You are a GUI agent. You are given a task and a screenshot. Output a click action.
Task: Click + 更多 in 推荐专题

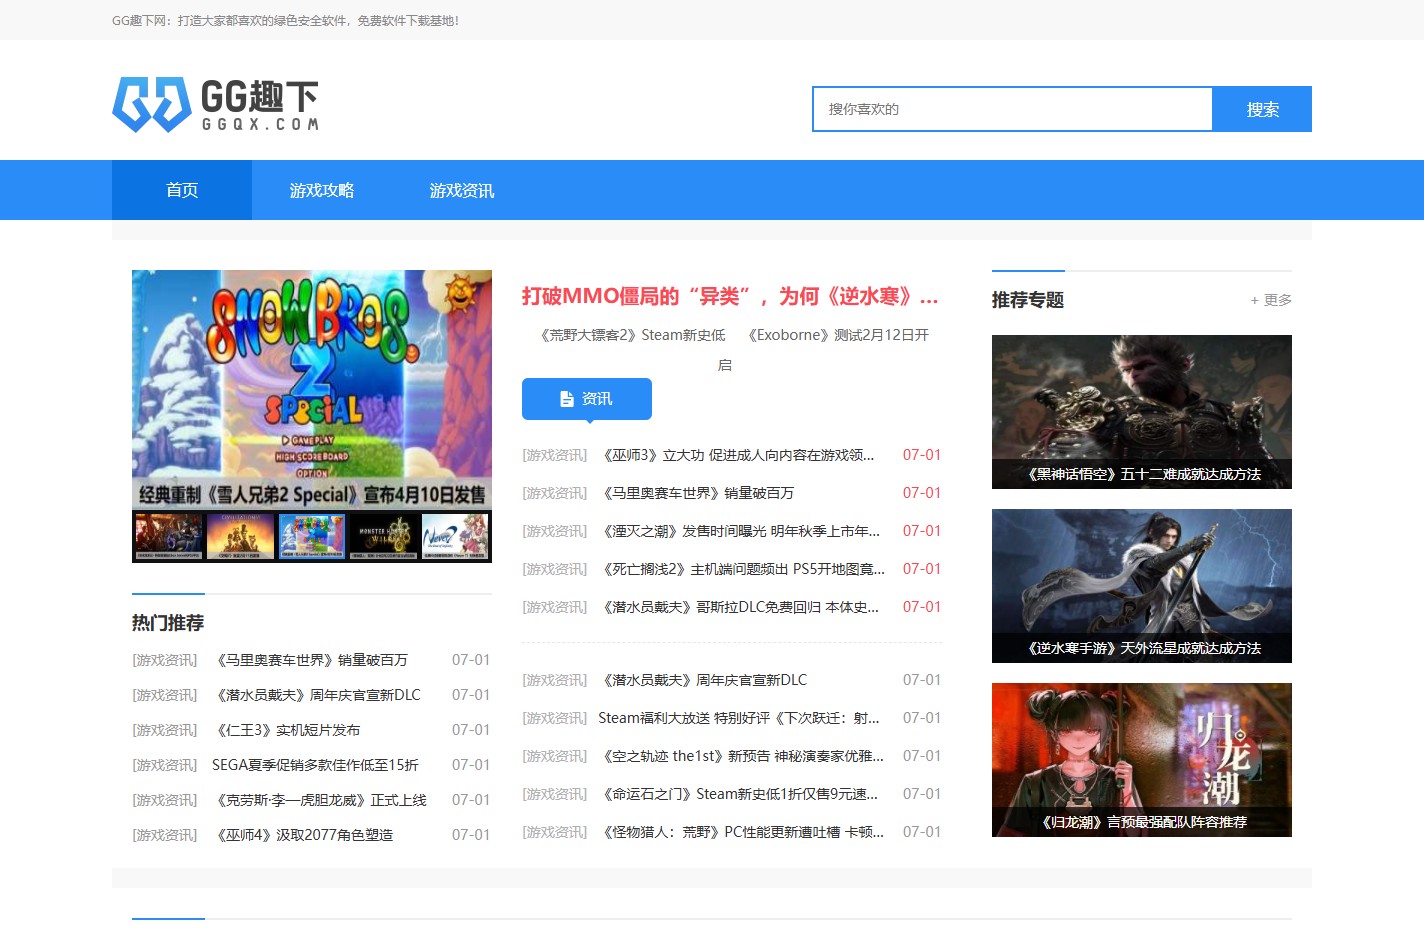point(1271,300)
